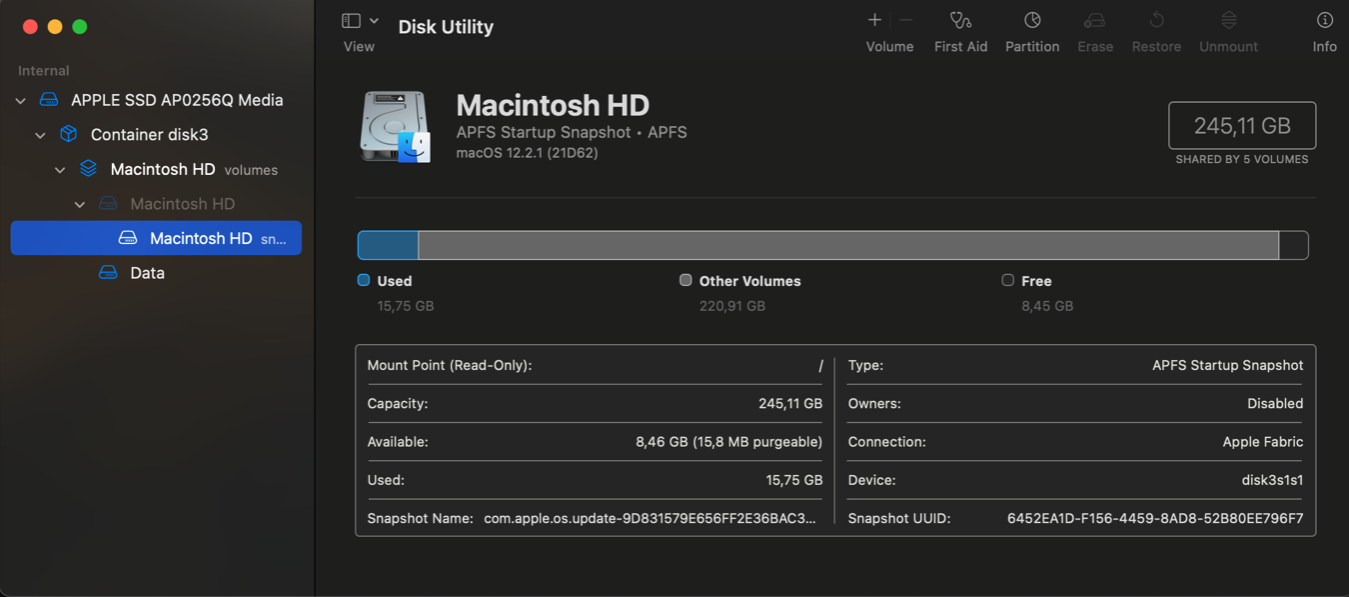Viewport: 1349px width, 597px height.
Task: Expand the View dropdown chevron in toolbar
Action: (x=374, y=21)
